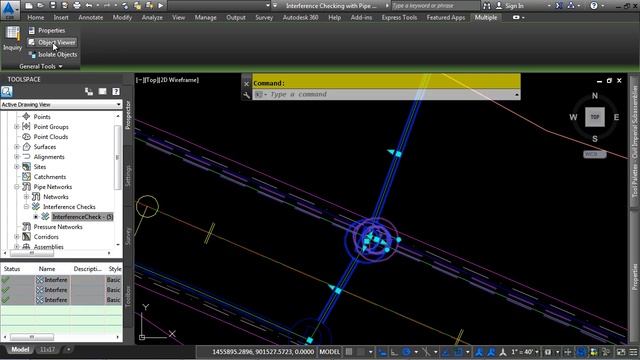Click the Save As icon in quick access toolbar
640x360 pixels.
64,6
